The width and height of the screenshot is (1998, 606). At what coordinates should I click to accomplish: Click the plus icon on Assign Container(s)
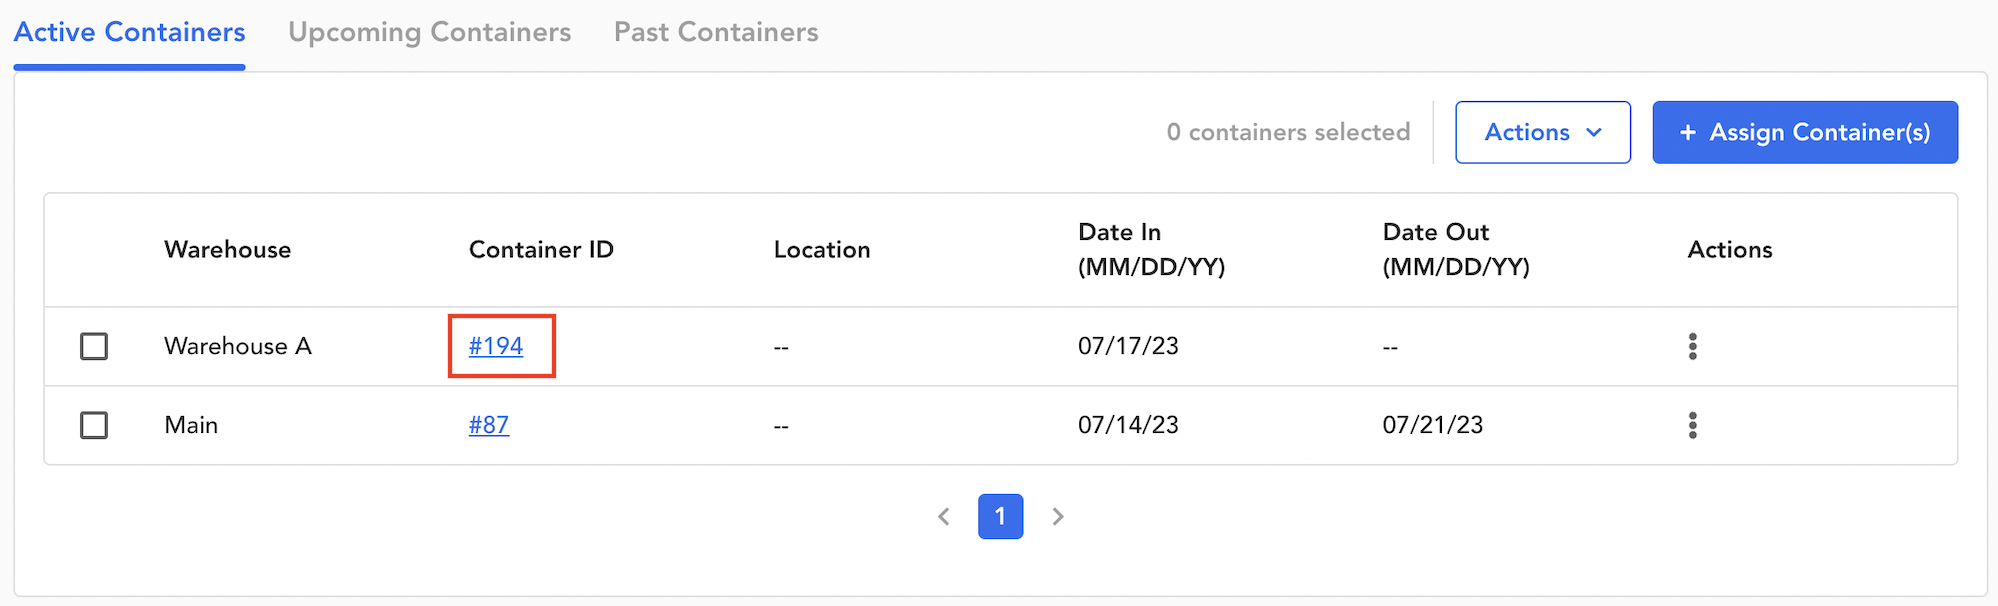coord(1688,132)
